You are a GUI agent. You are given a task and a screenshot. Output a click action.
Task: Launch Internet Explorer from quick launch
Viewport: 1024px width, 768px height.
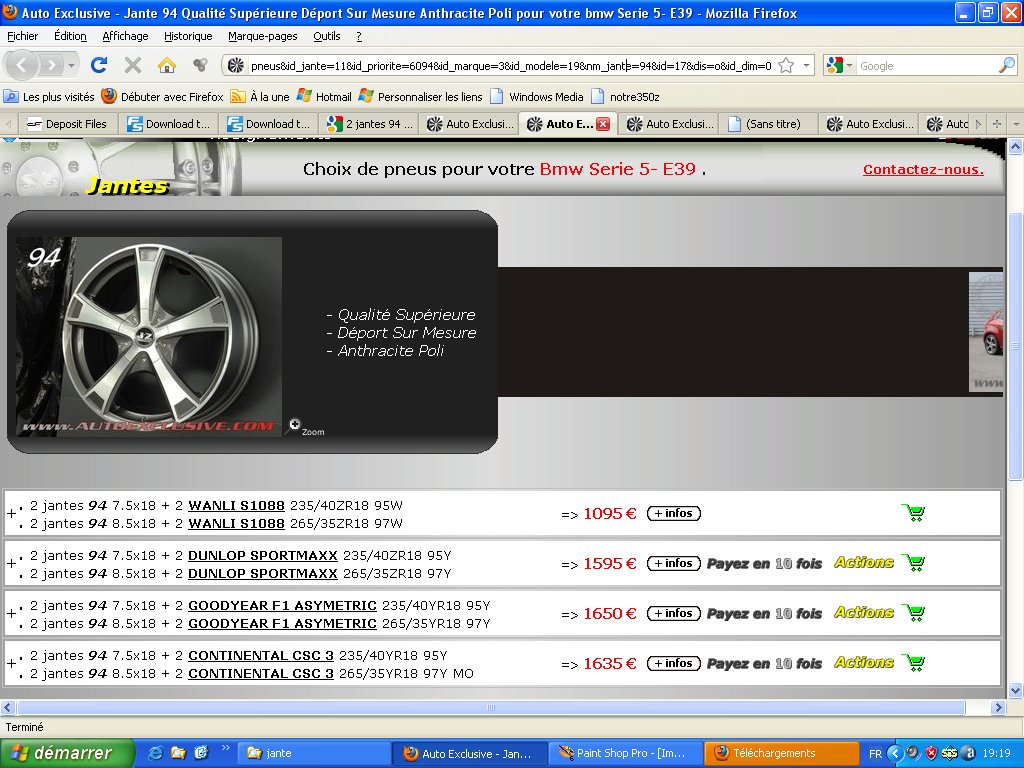tap(155, 753)
